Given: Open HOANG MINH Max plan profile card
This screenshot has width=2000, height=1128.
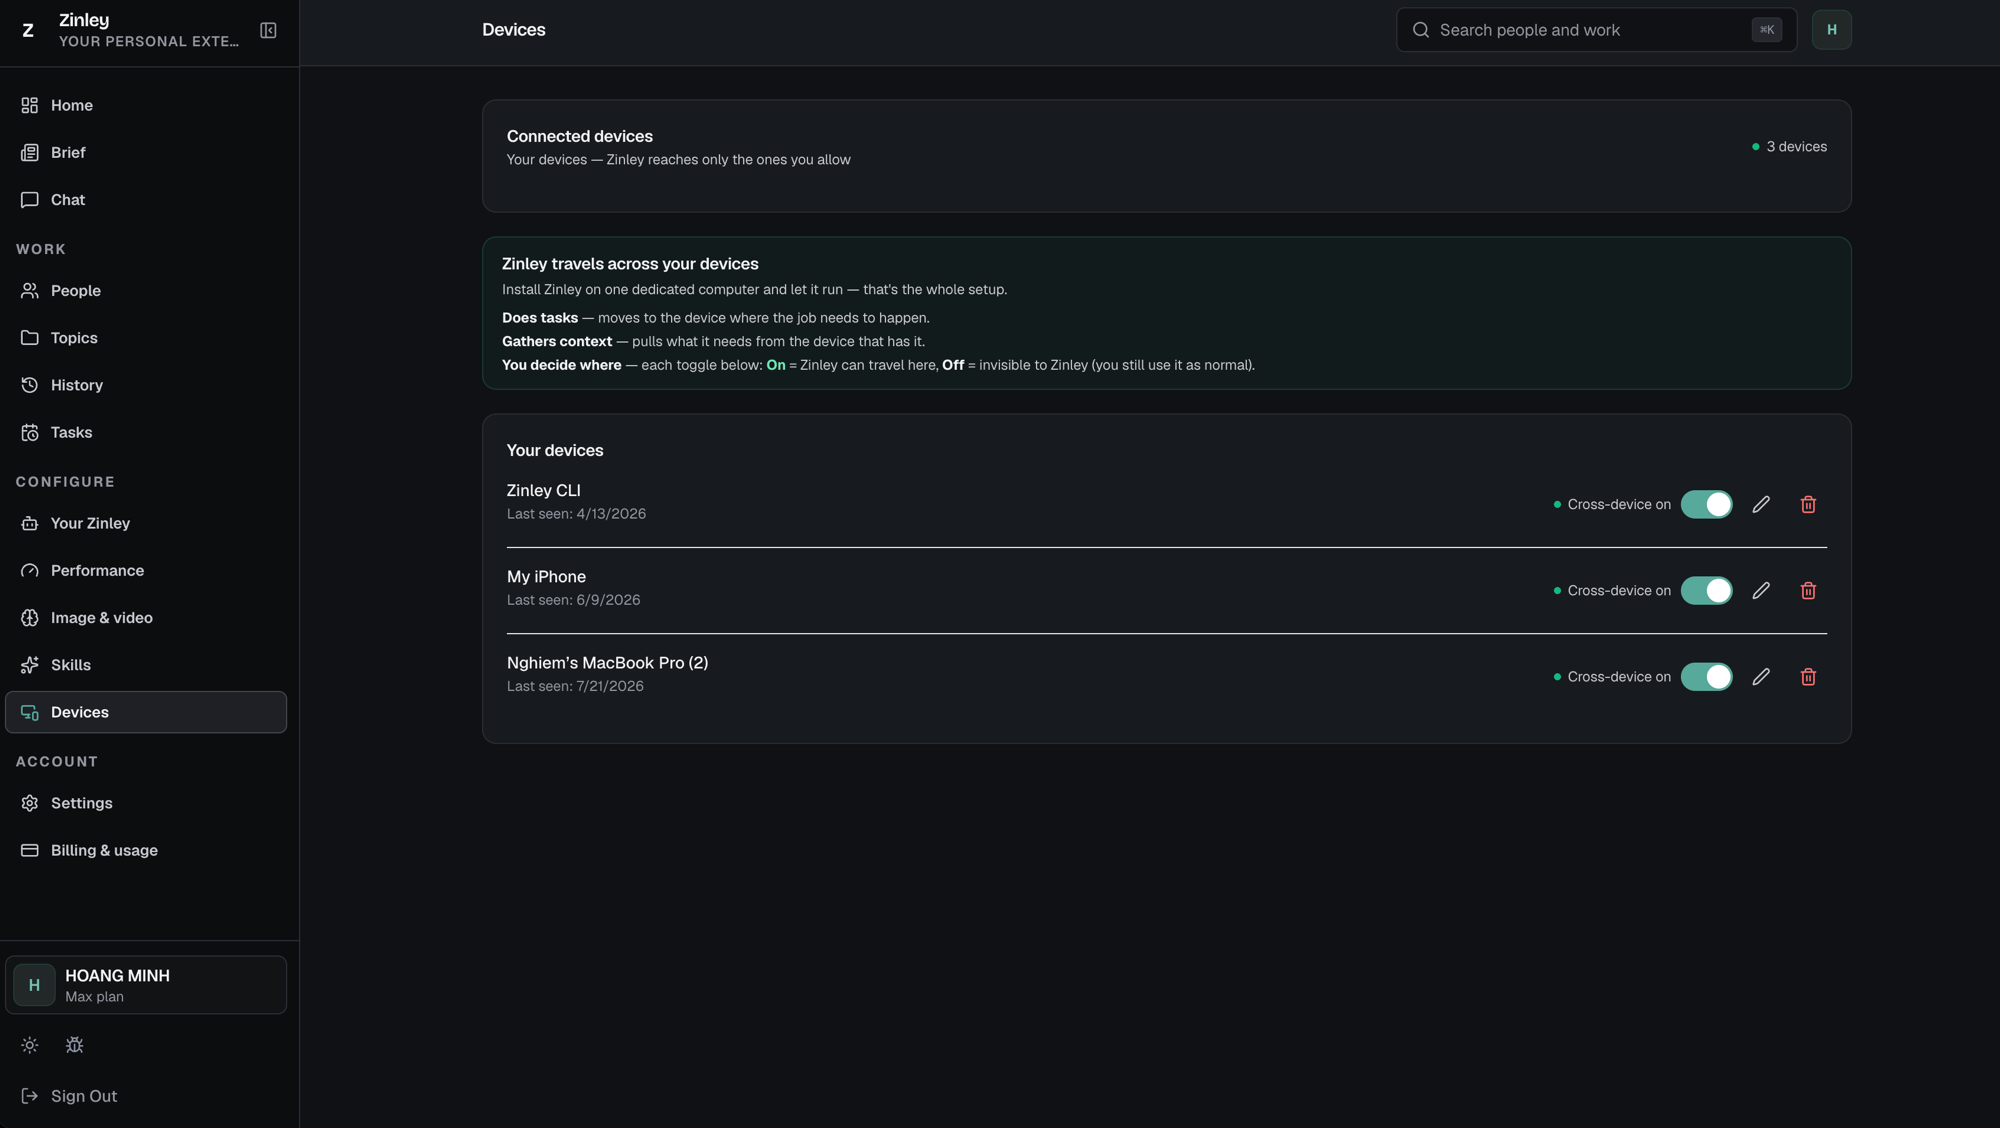Looking at the screenshot, I should point(146,985).
